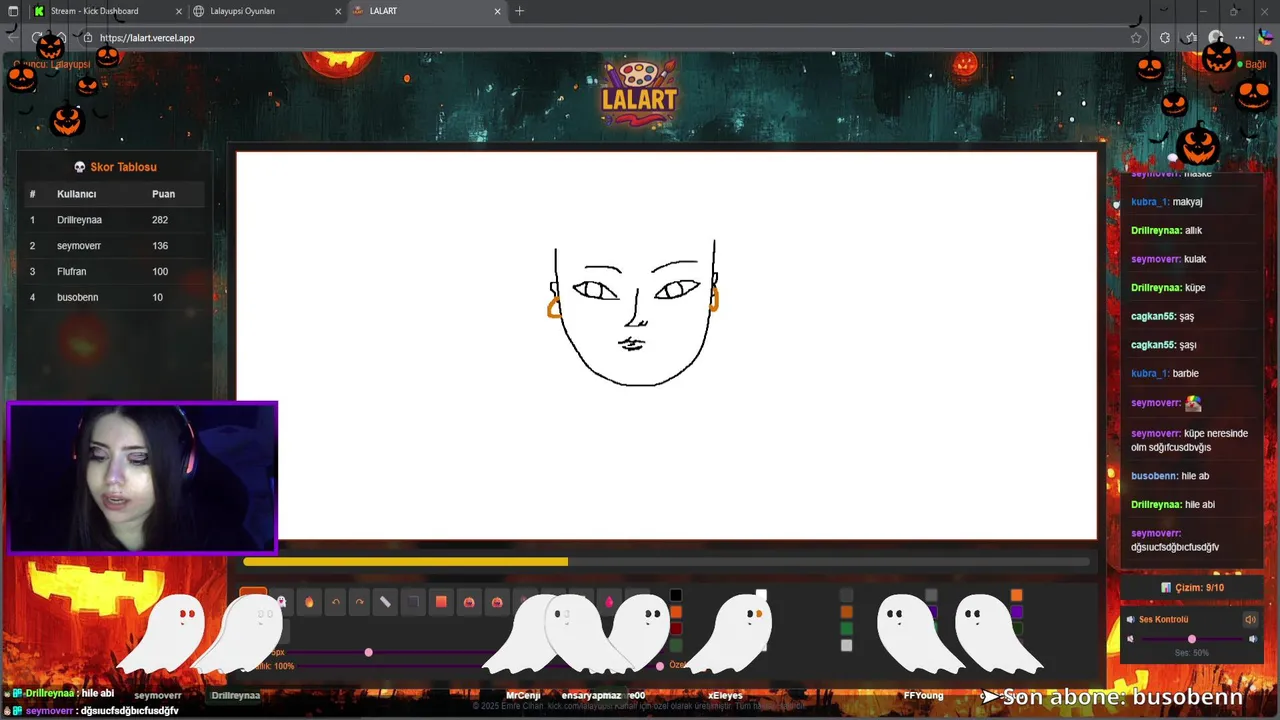Click seymoverr row in score table

click(x=115, y=246)
